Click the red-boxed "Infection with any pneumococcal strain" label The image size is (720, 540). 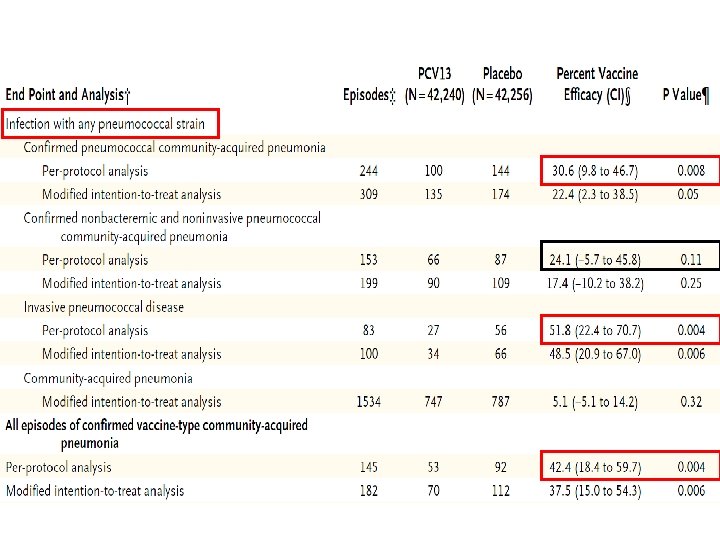tap(105, 124)
